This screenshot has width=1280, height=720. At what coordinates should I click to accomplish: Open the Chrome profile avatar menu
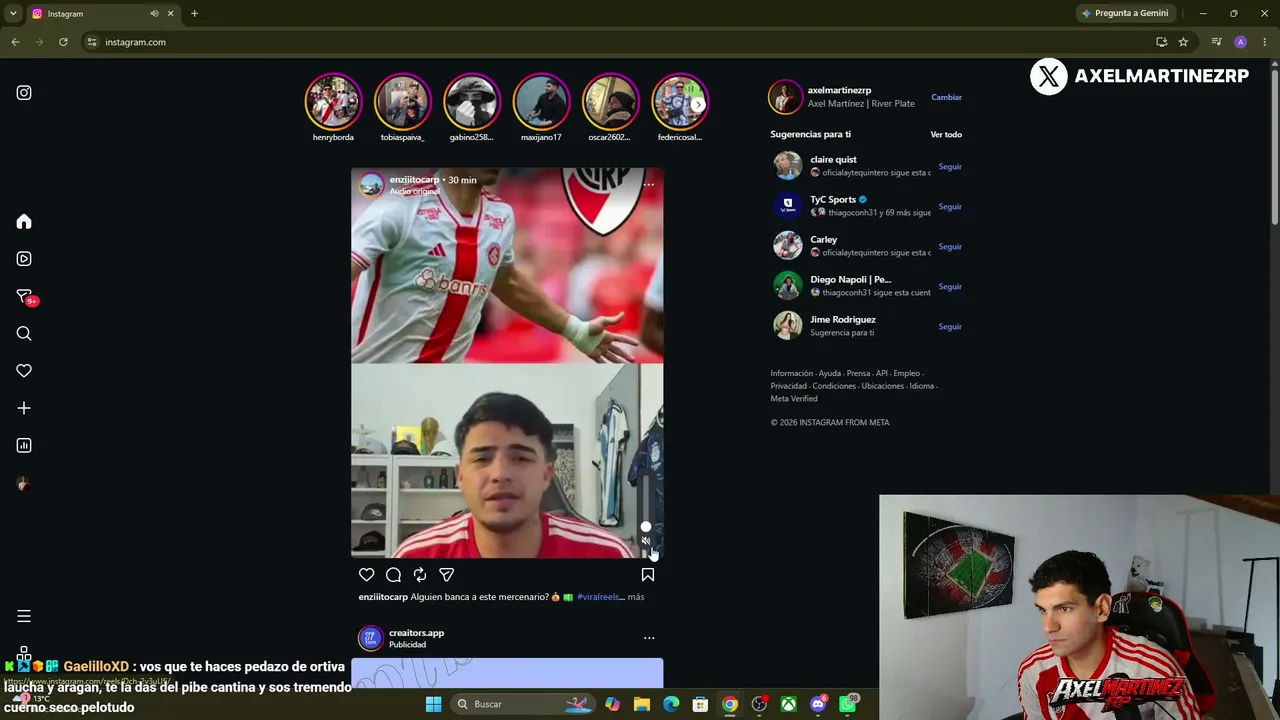pos(1241,42)
